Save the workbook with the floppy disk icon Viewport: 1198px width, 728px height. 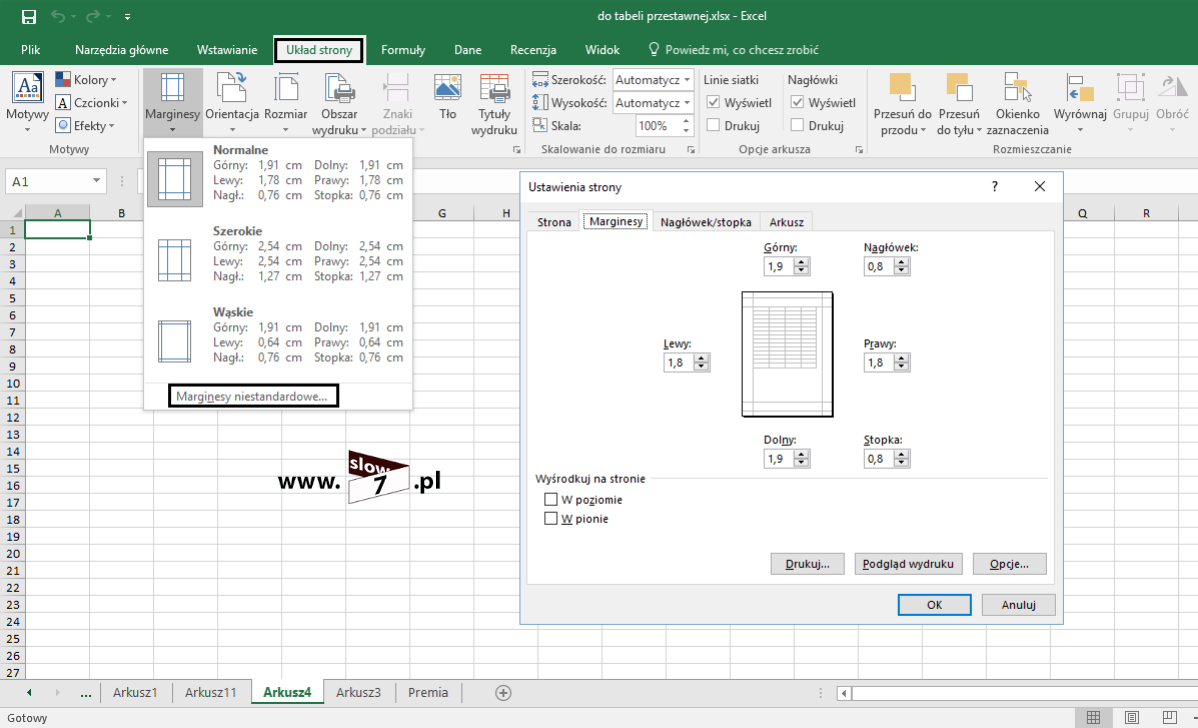point(29,16)
